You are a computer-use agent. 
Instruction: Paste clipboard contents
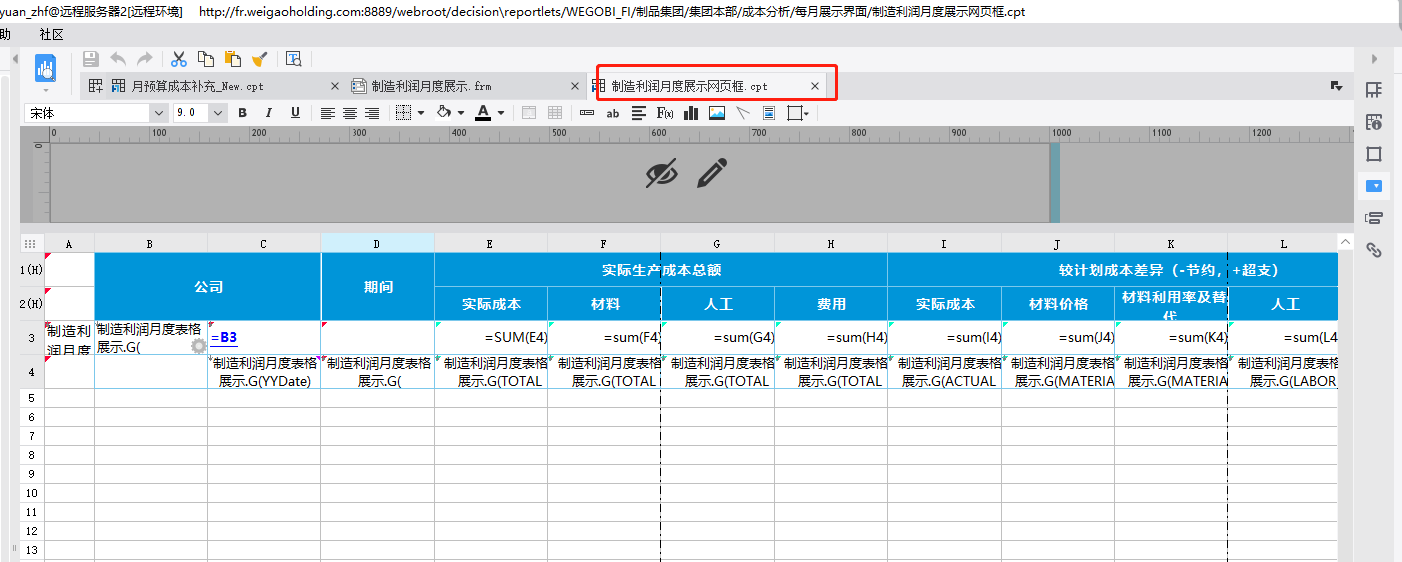click(x=233, y=59)
